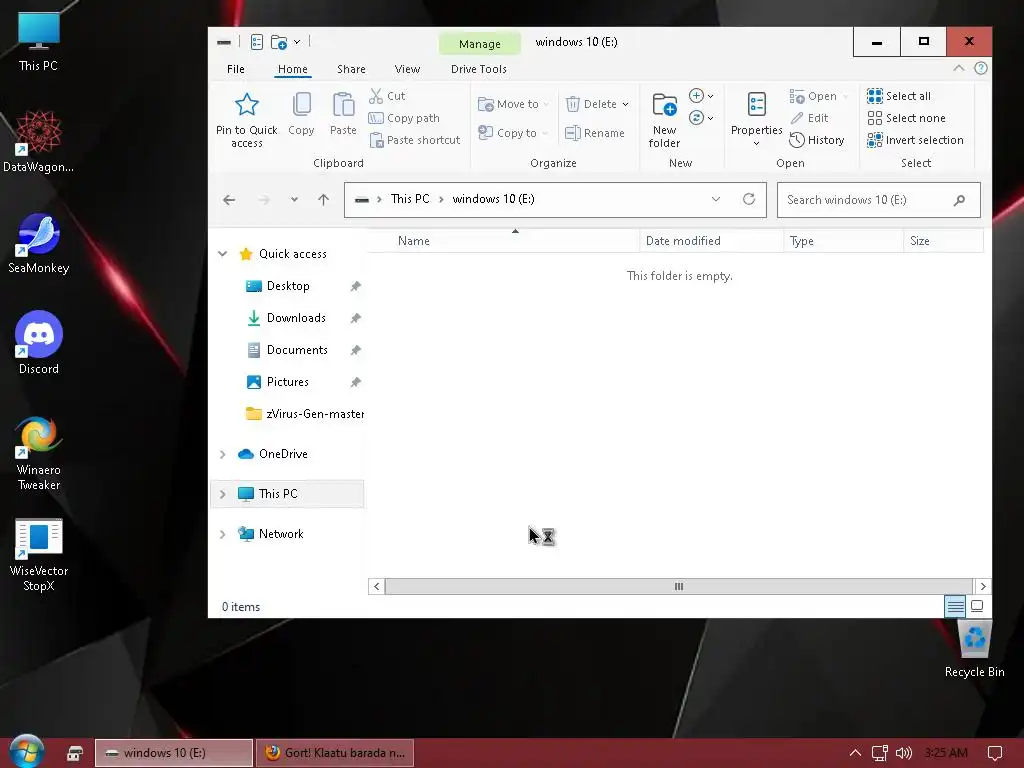Expand the OneDrive tree node
Screen dimensions: 1024x768
[x=223, y=454]
